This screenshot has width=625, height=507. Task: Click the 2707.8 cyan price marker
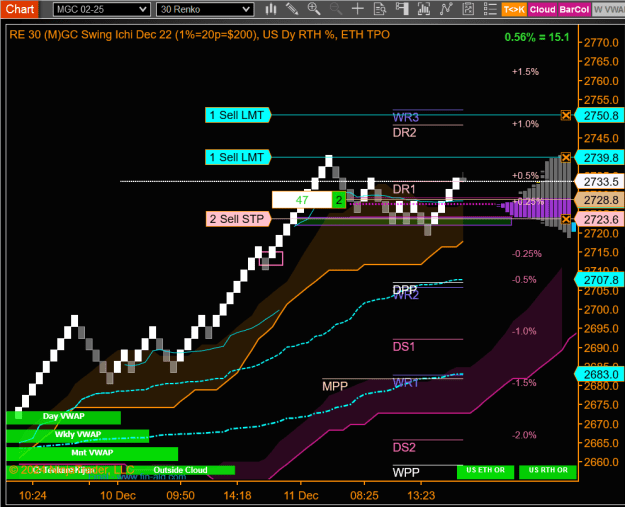(x=599, y=280)
